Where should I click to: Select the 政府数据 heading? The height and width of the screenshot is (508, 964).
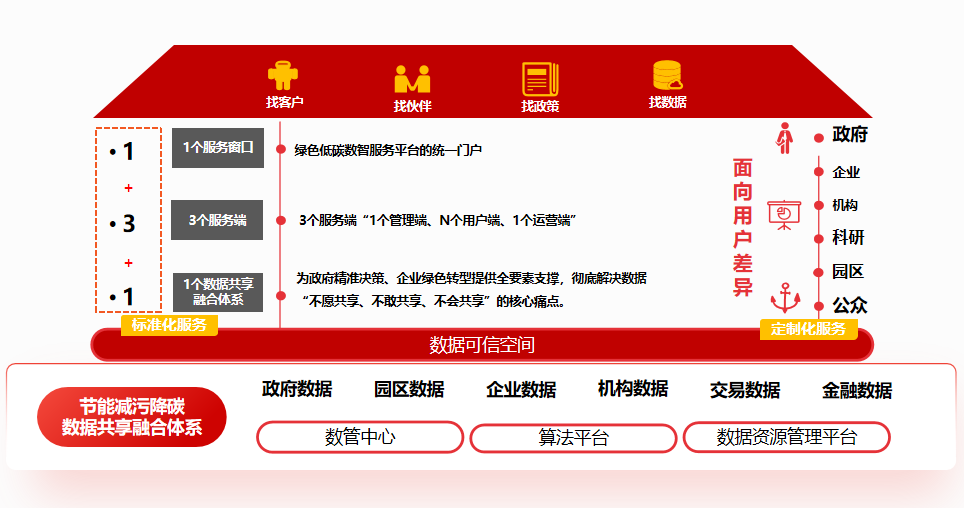297,389
